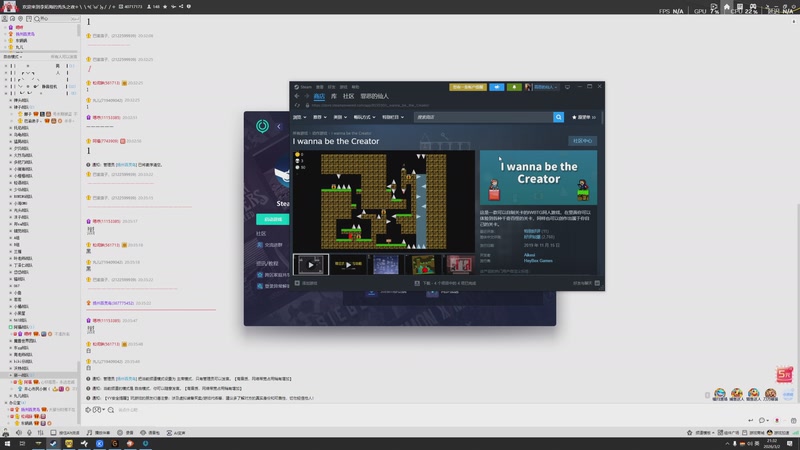This screenshot has width=800, height=450.
Task: Click the I wanna be the Creator capsule image
Action: click(x=538, y=178)
